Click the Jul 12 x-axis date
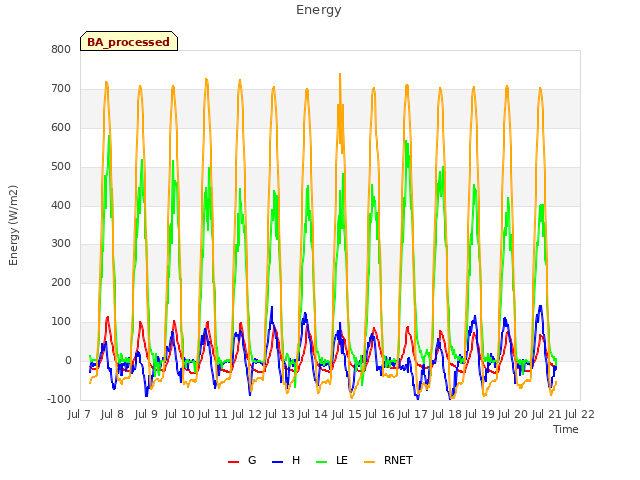 (247, 414)
